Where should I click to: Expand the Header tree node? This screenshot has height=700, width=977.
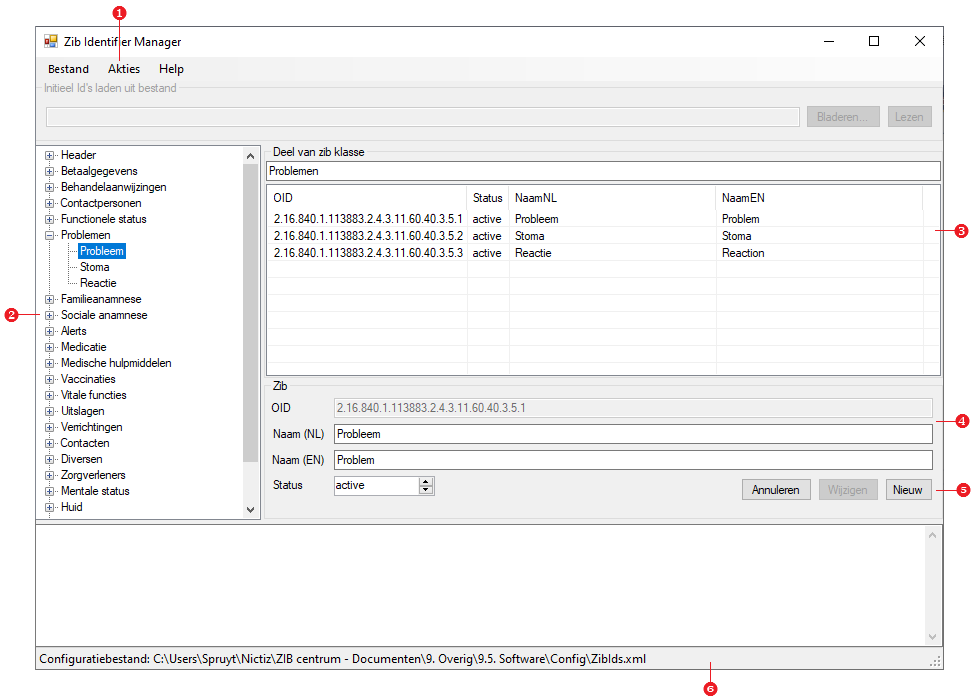pos(49,155)
